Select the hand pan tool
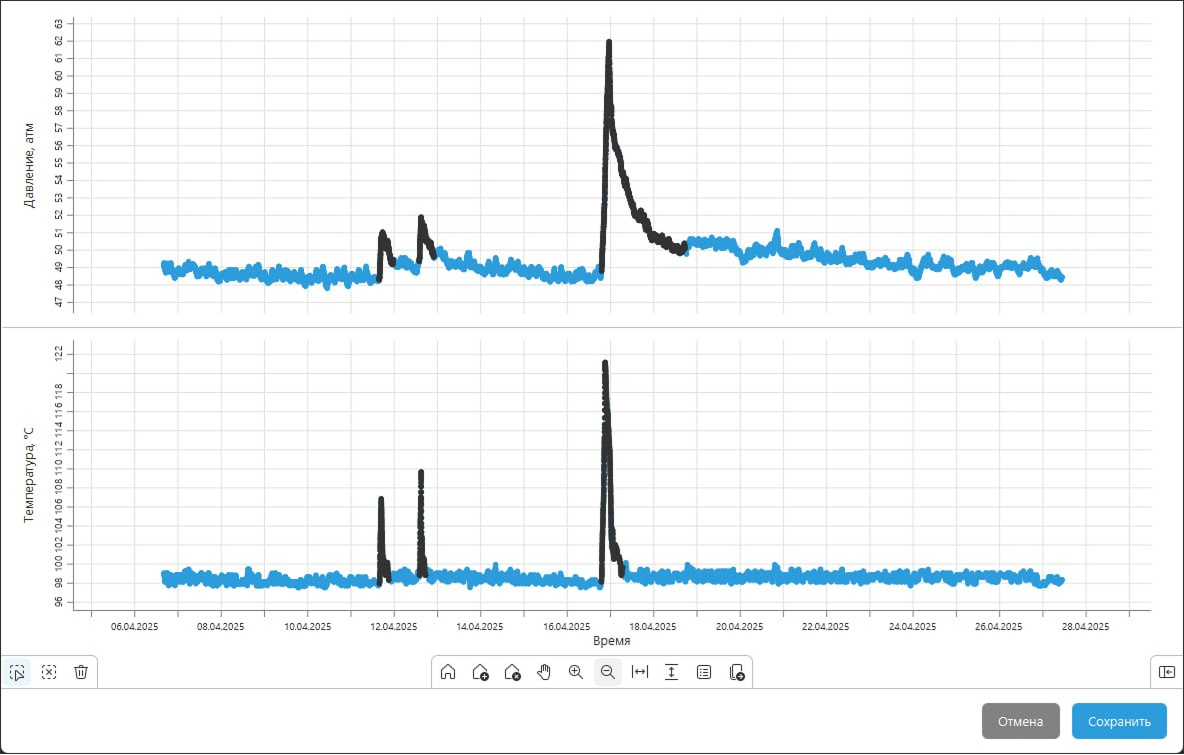1184x755 pixels. pos(544,672)
